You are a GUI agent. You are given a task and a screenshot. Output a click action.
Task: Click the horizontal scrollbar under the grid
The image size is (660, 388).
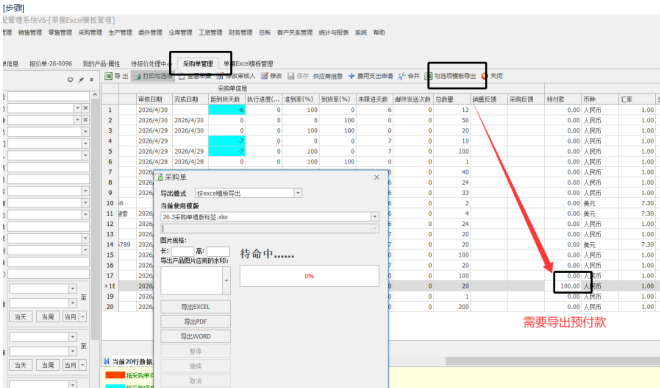(551, 361)
